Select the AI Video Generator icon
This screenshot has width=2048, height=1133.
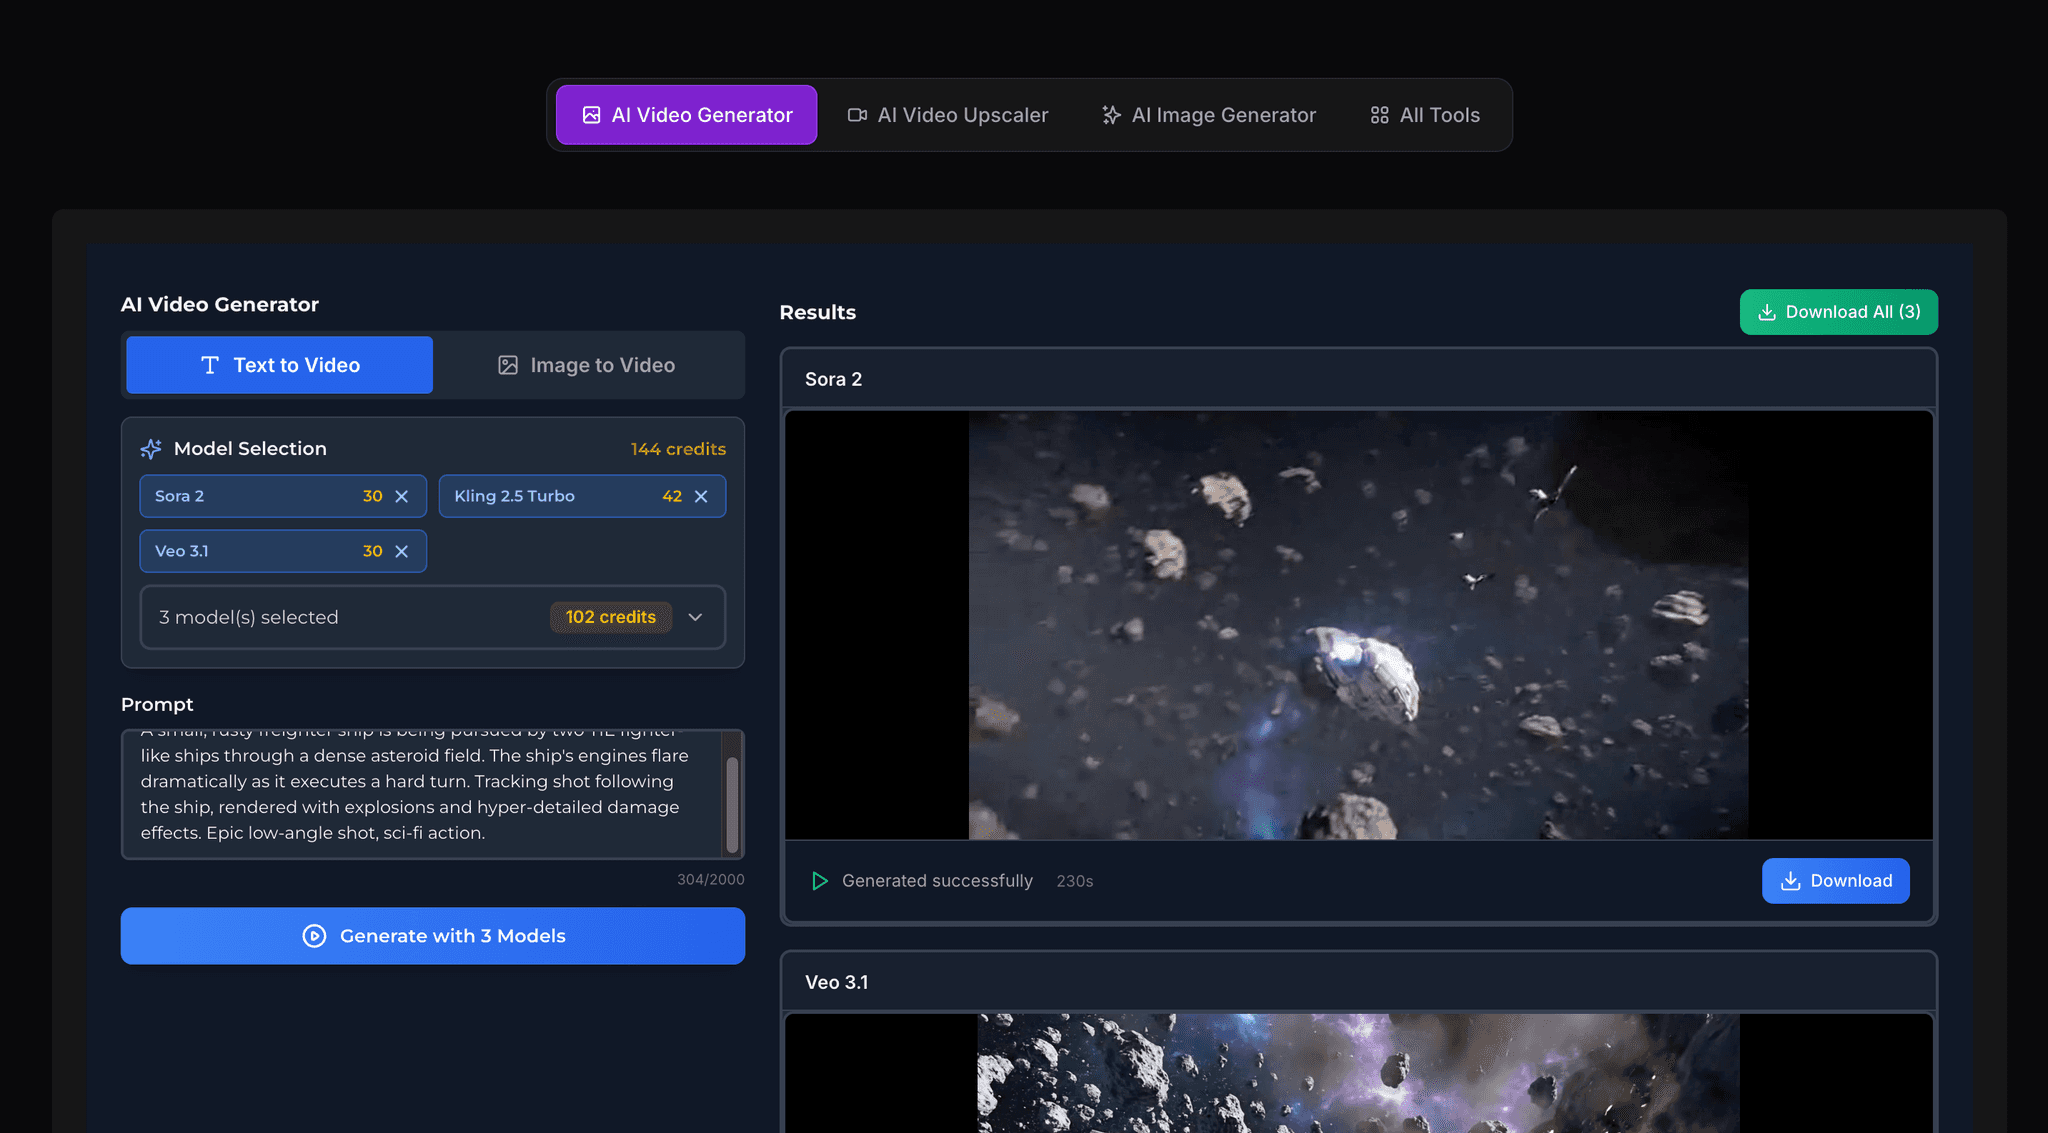coord(591,114)
